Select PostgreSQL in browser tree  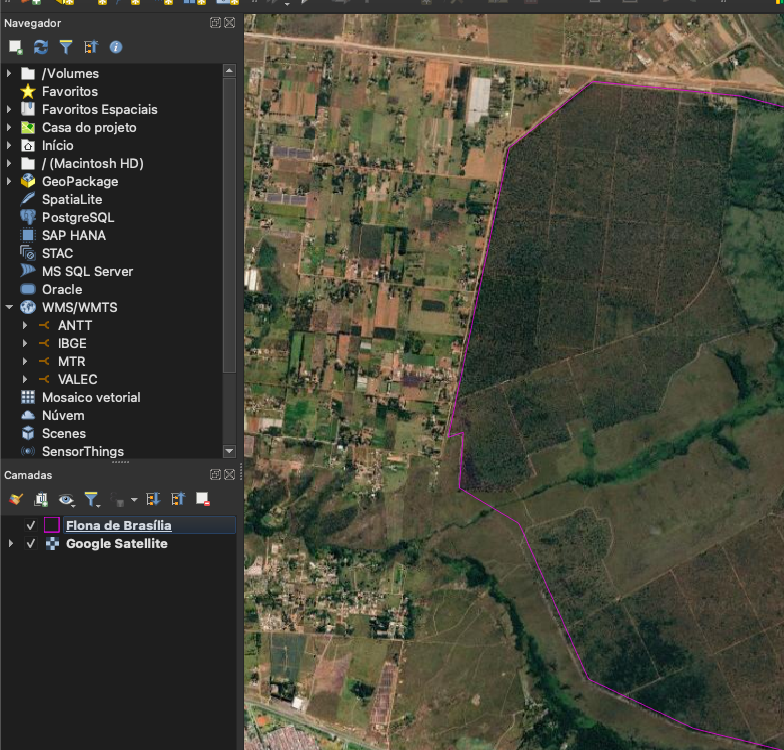78,218
